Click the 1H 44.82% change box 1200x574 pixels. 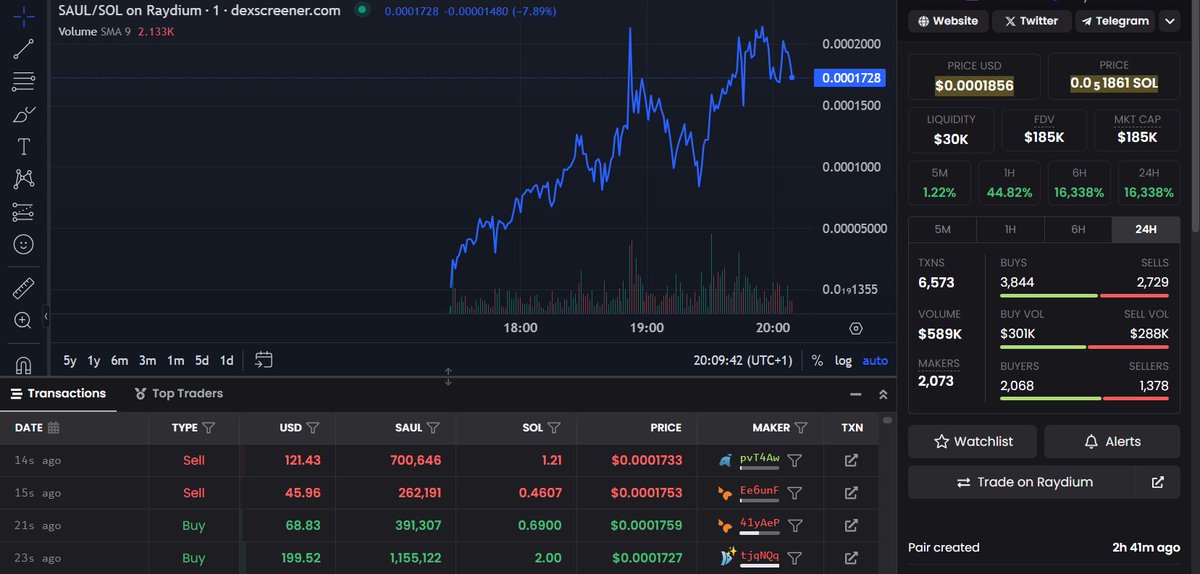click(x=1009, y=182)
